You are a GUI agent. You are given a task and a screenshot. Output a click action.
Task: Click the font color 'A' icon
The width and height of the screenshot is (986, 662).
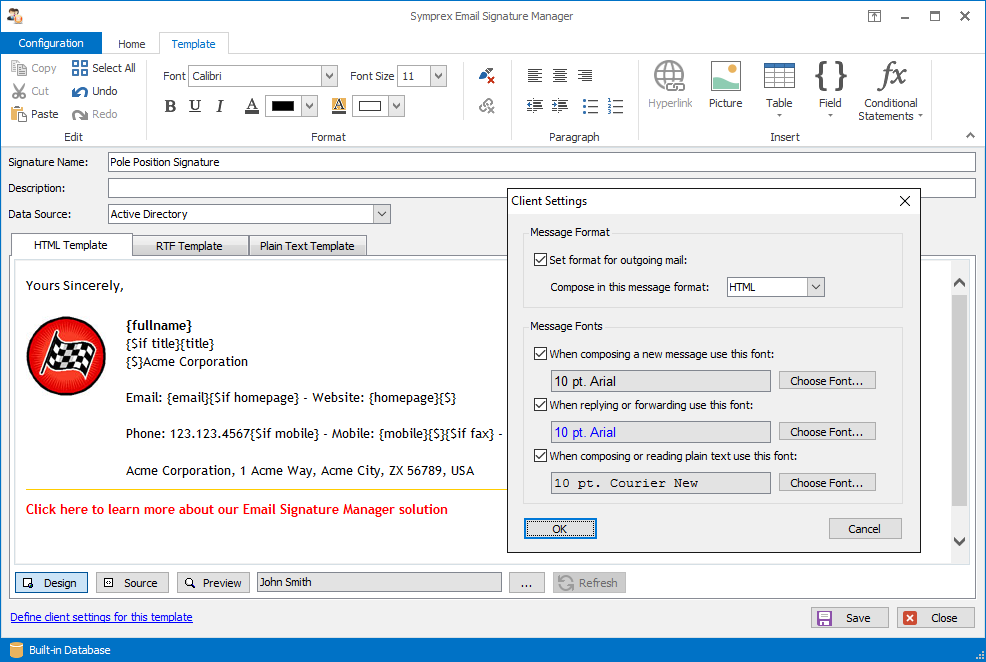252,106
